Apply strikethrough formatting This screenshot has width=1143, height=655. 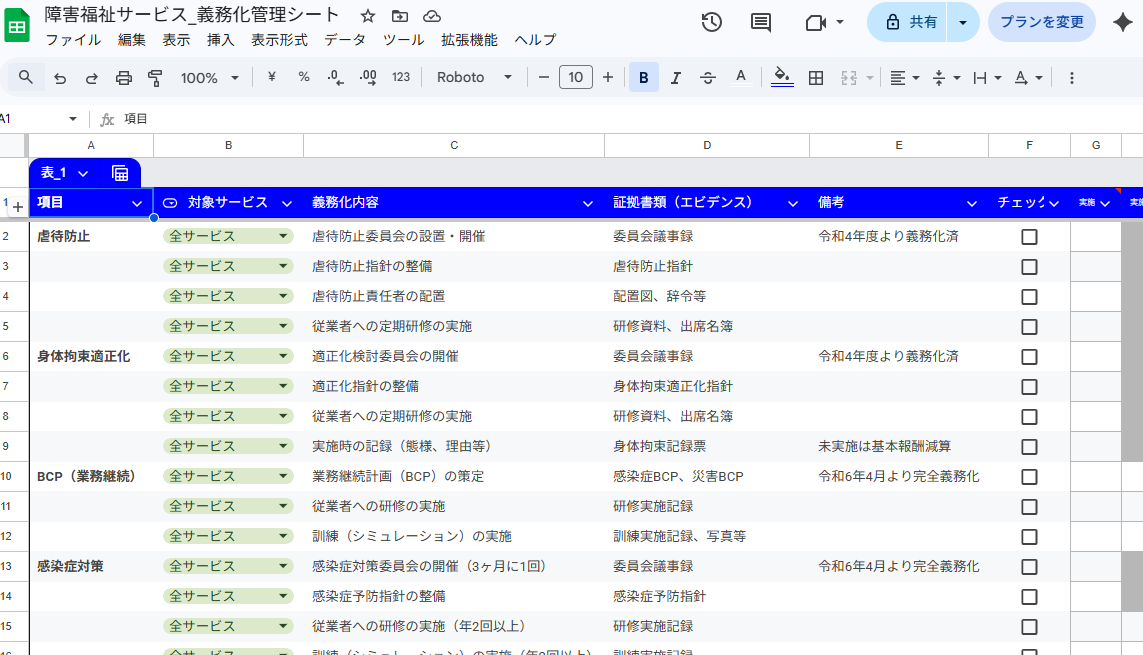708,78
